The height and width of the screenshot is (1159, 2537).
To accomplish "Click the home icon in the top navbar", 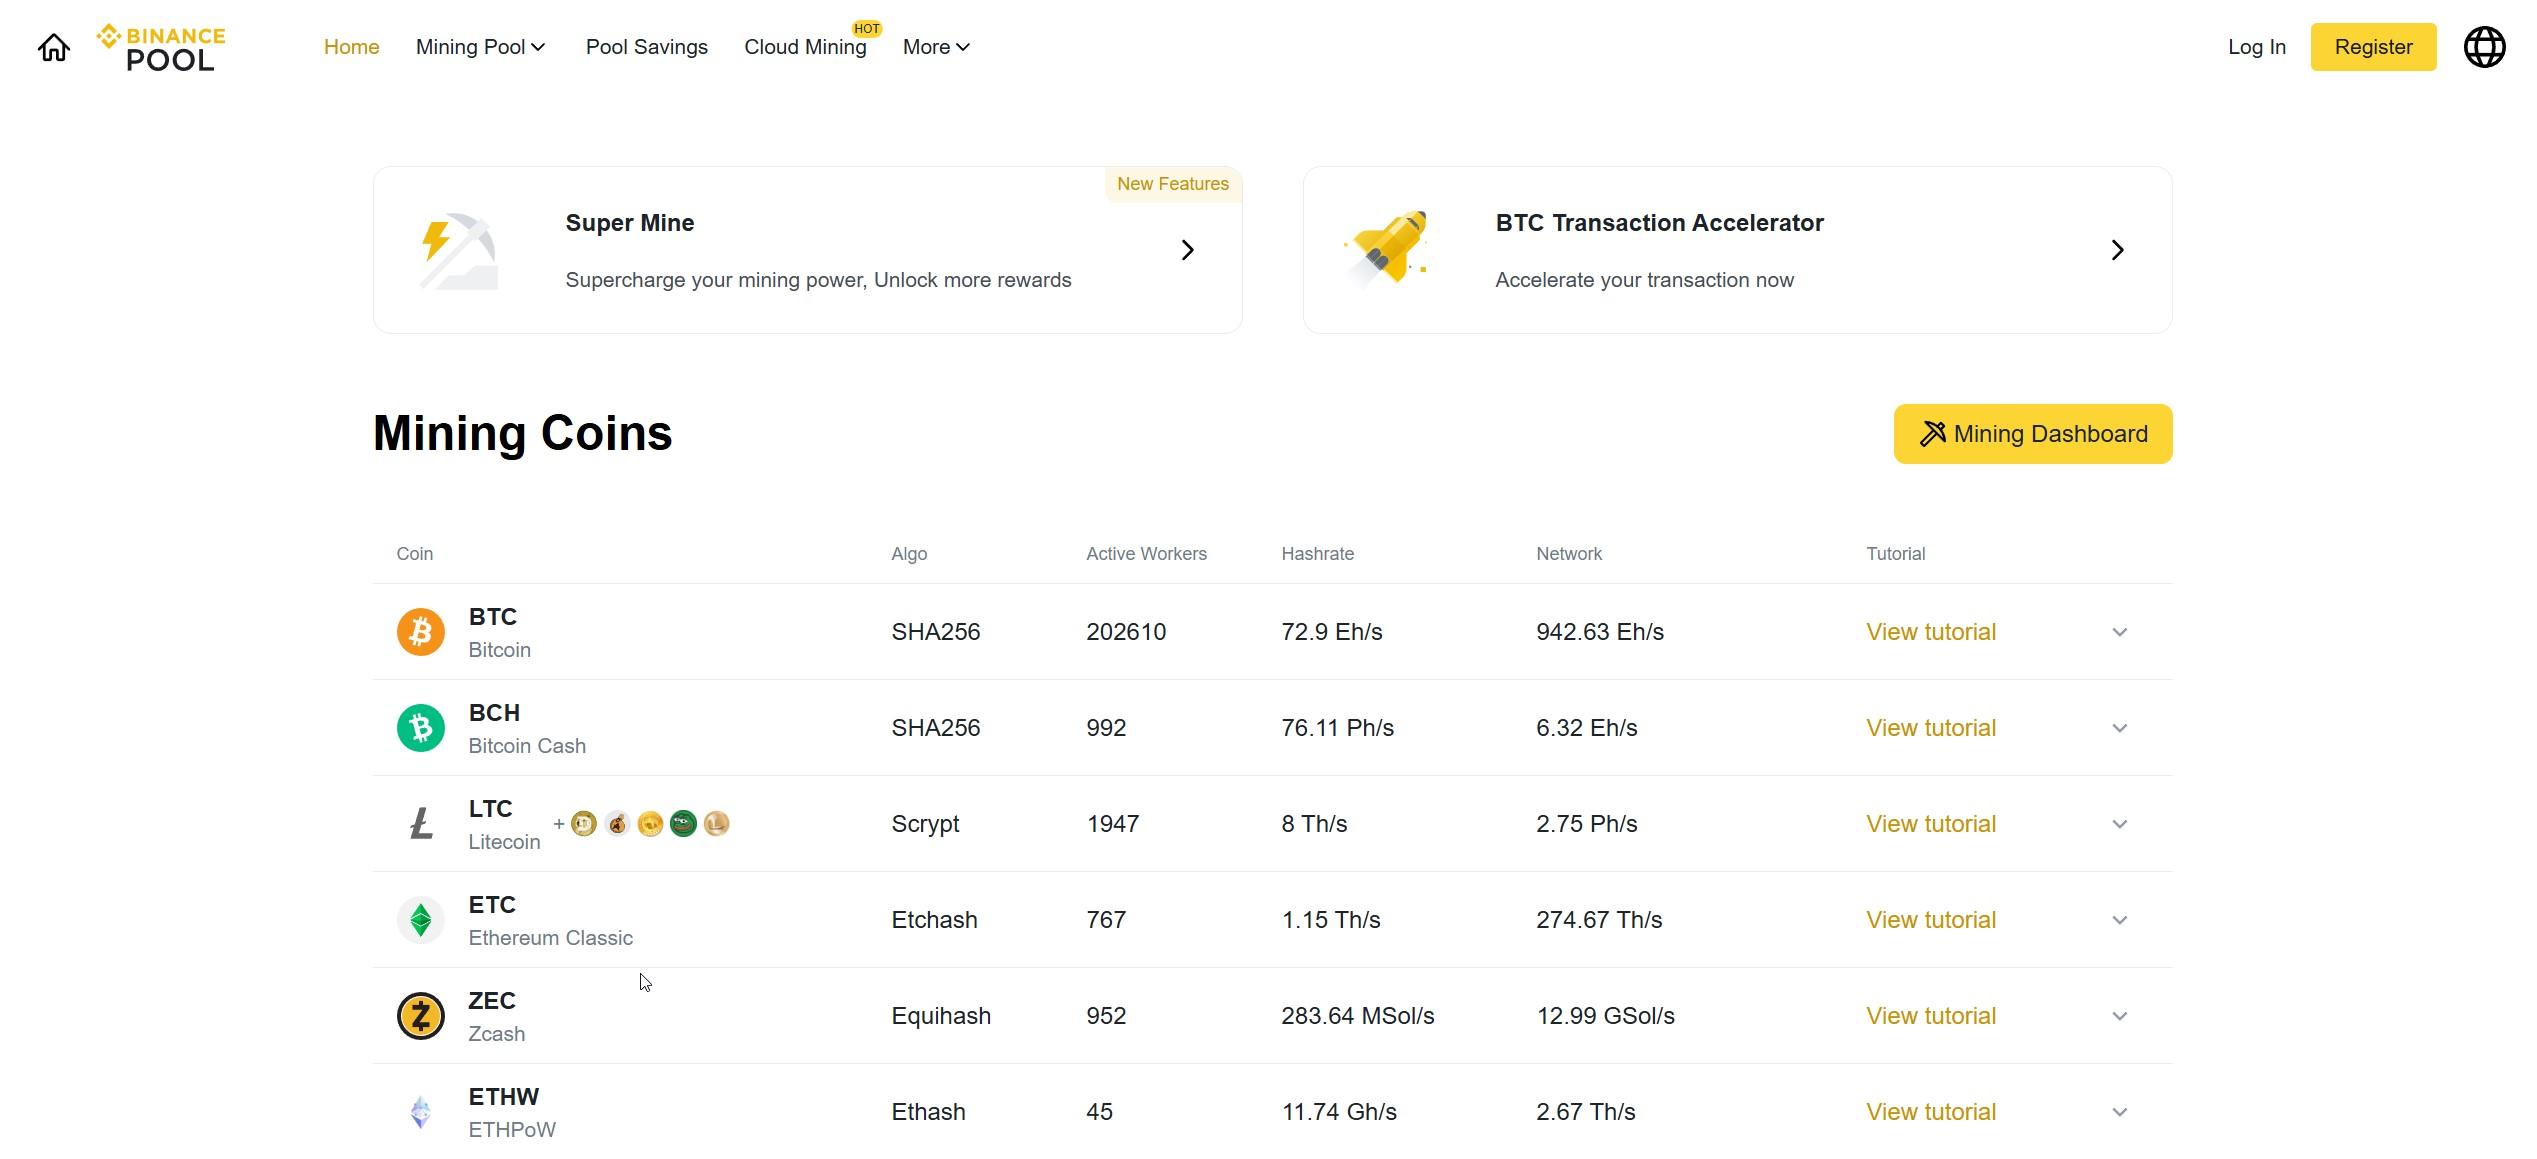I will (52, 46).
